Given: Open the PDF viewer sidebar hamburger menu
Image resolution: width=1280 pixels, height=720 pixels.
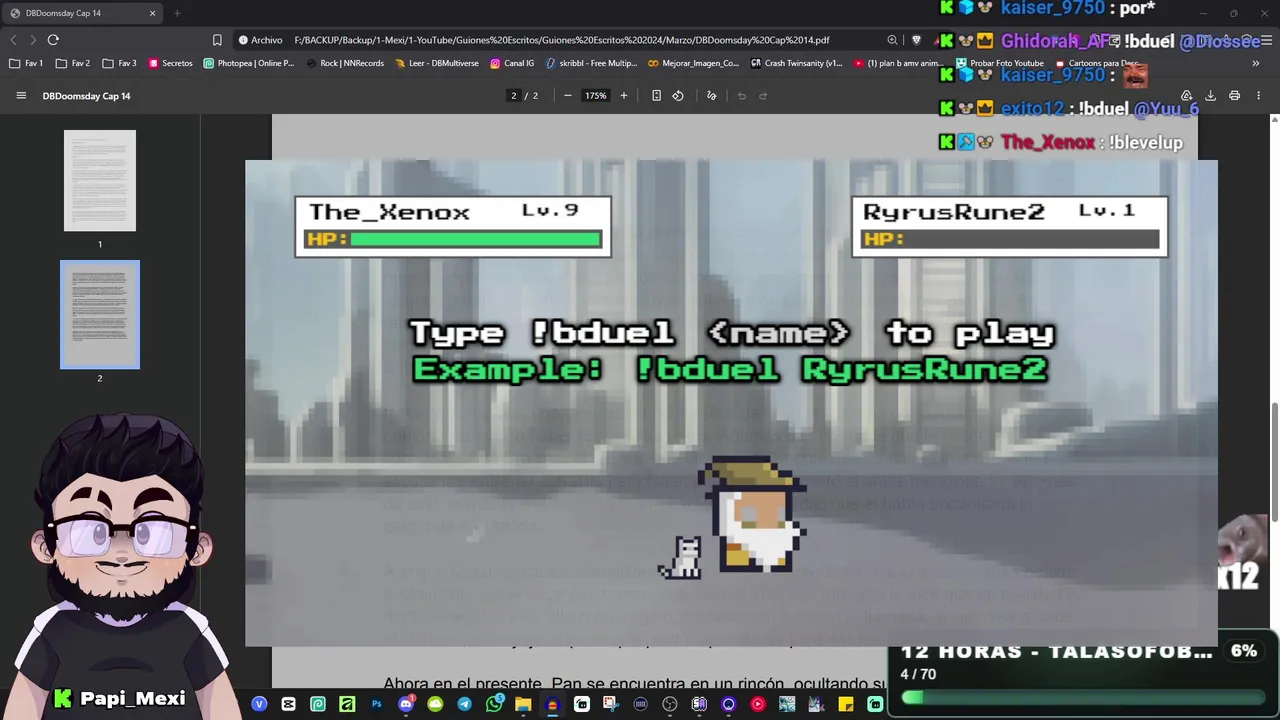Looking at the screenshot, I should coord(21,96).
